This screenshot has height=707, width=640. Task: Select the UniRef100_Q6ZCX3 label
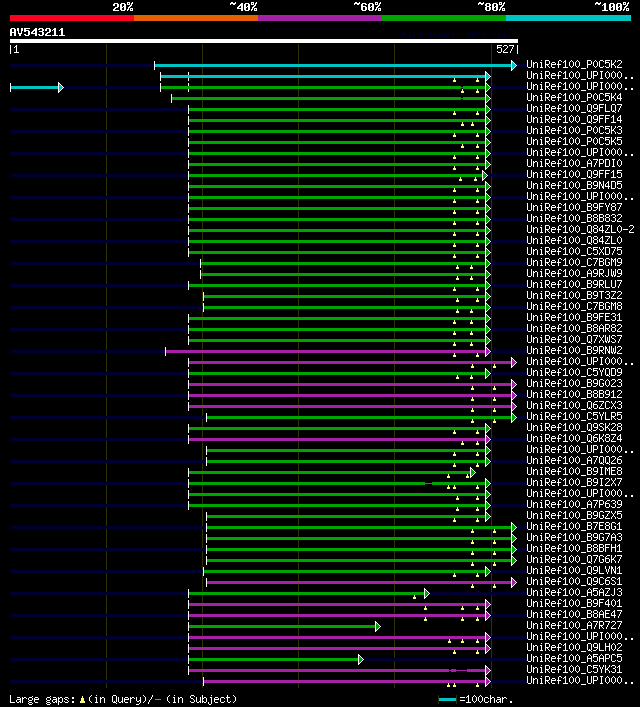[x=574, y=405]
